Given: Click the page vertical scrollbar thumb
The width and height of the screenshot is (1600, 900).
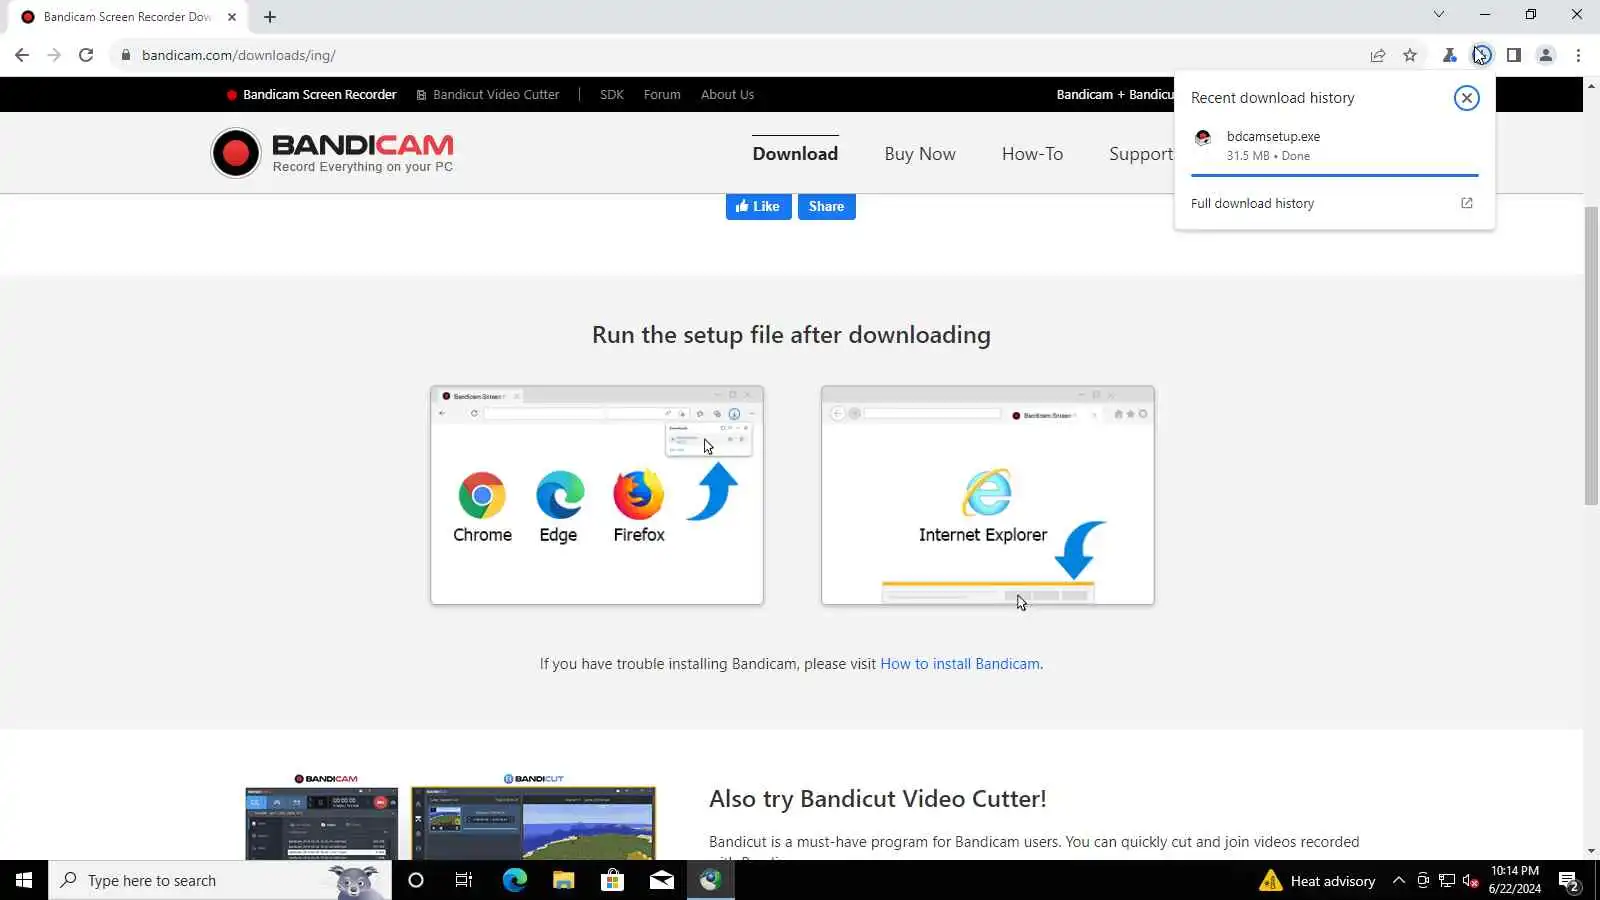Looking at the screenshot, I should (1591, 355).
